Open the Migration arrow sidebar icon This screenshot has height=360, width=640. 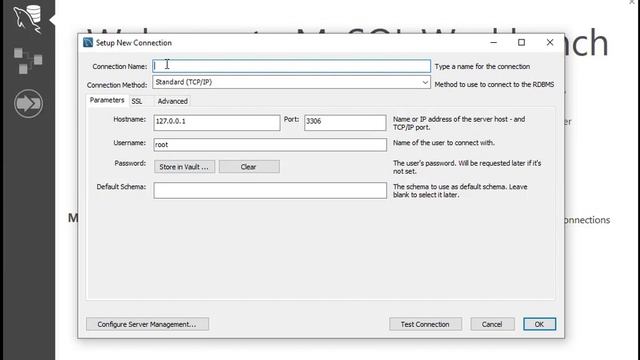click(28, 104)
